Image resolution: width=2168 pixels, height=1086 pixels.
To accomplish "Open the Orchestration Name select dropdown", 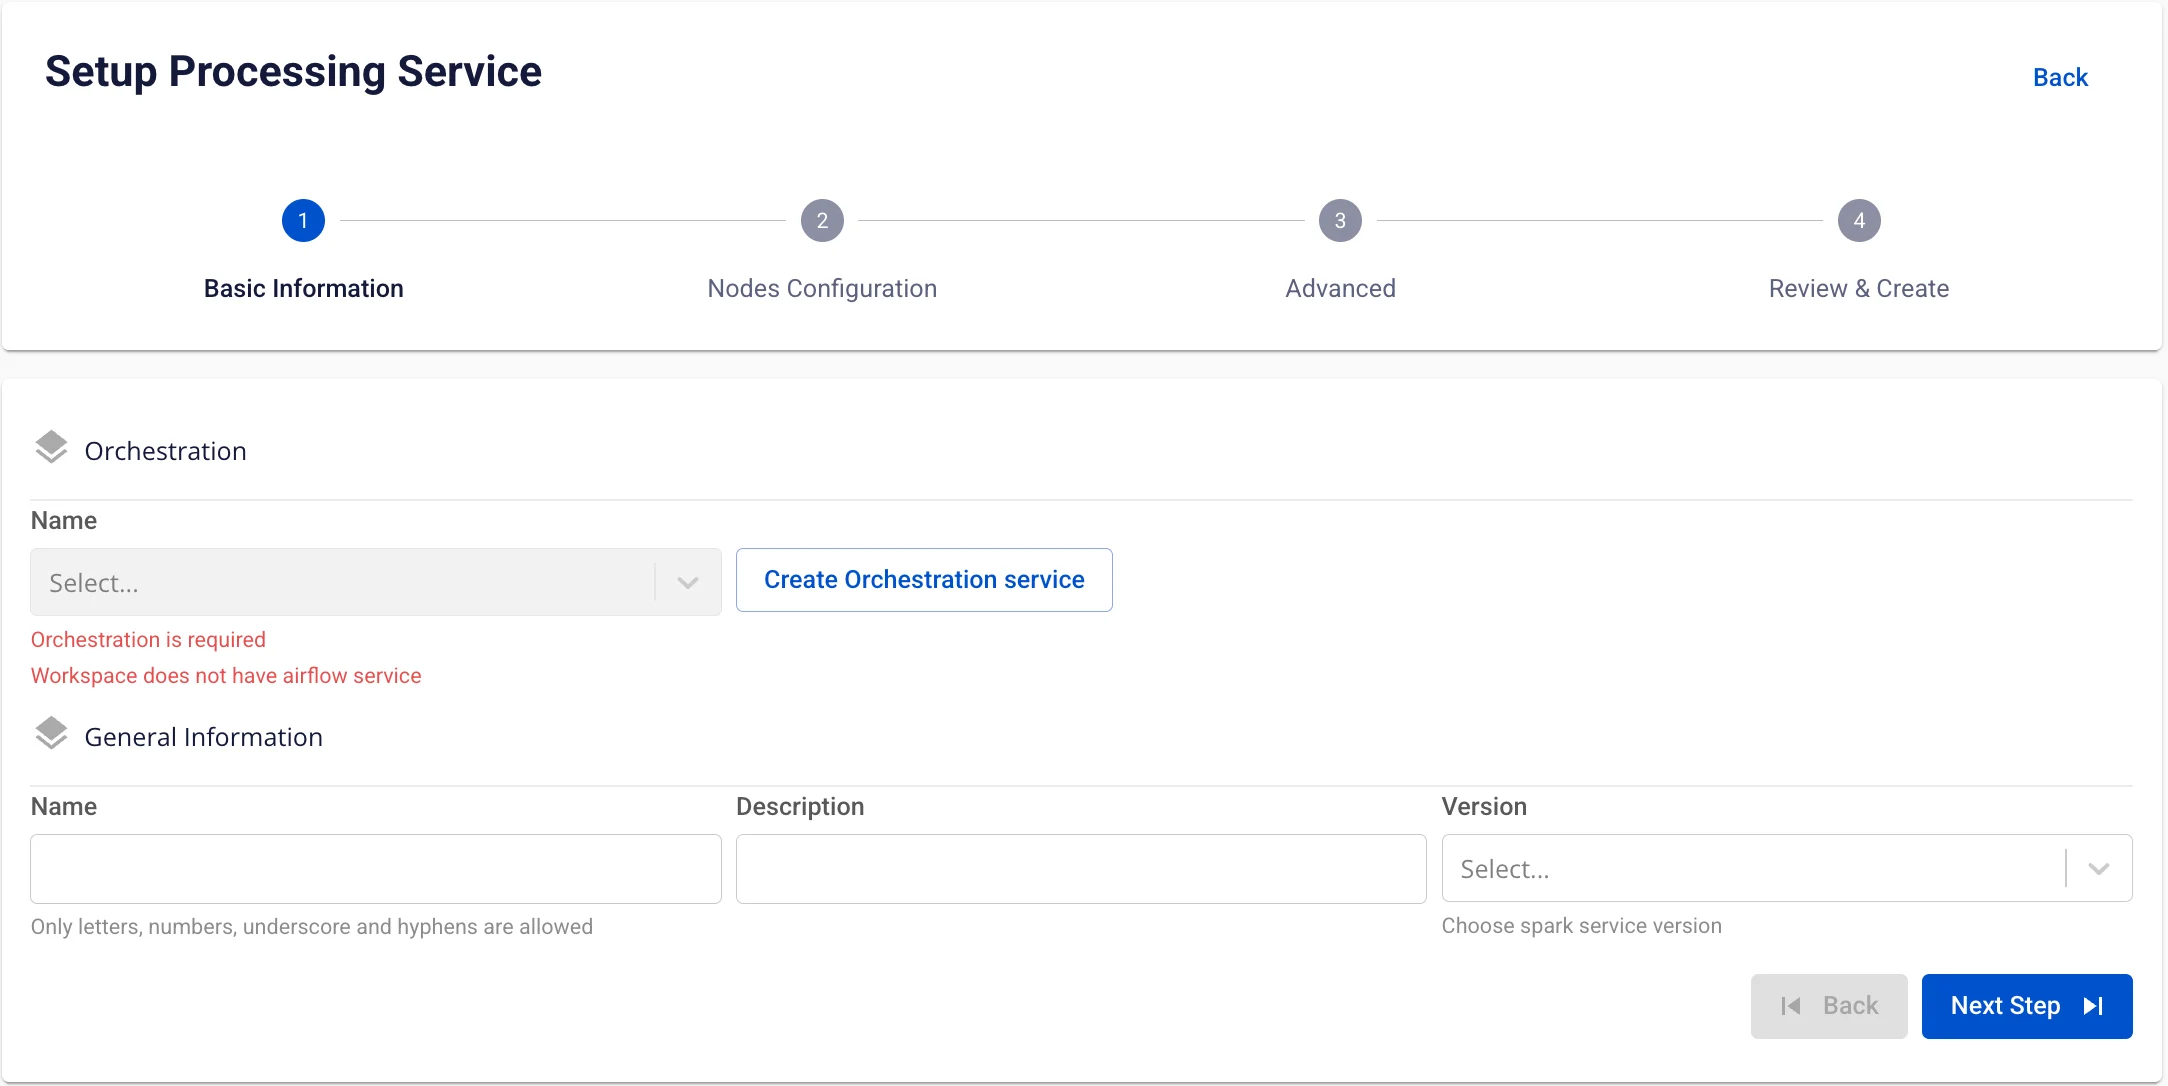I will point(376,582).
